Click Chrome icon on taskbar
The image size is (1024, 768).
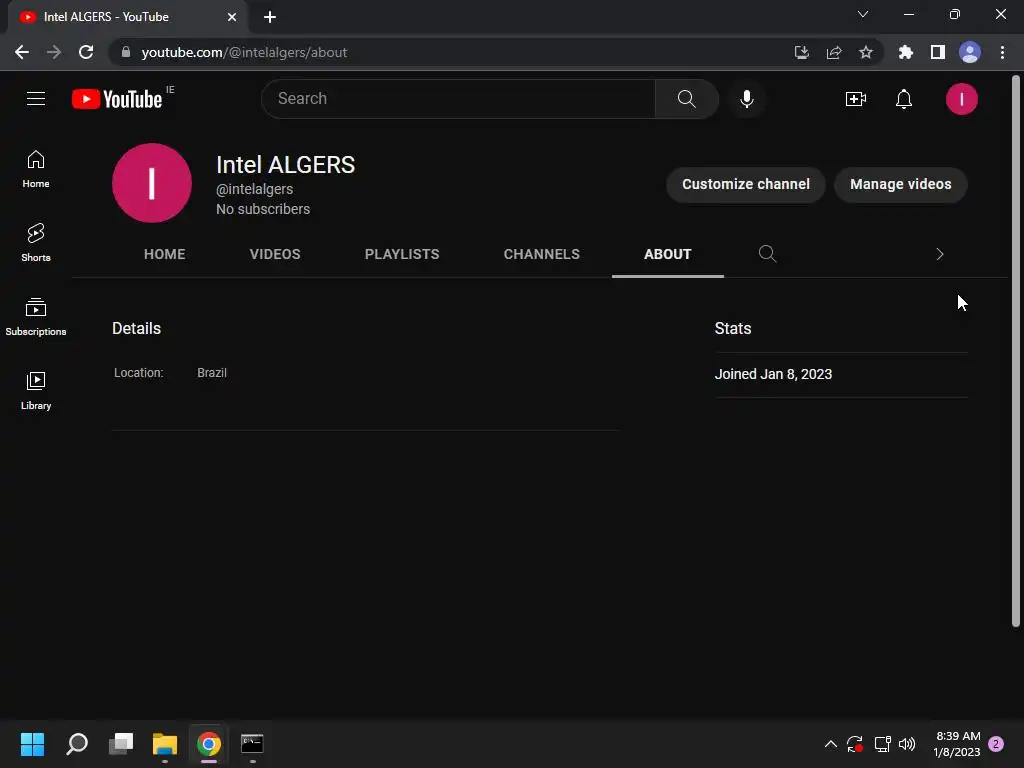(x=209, y=744)
